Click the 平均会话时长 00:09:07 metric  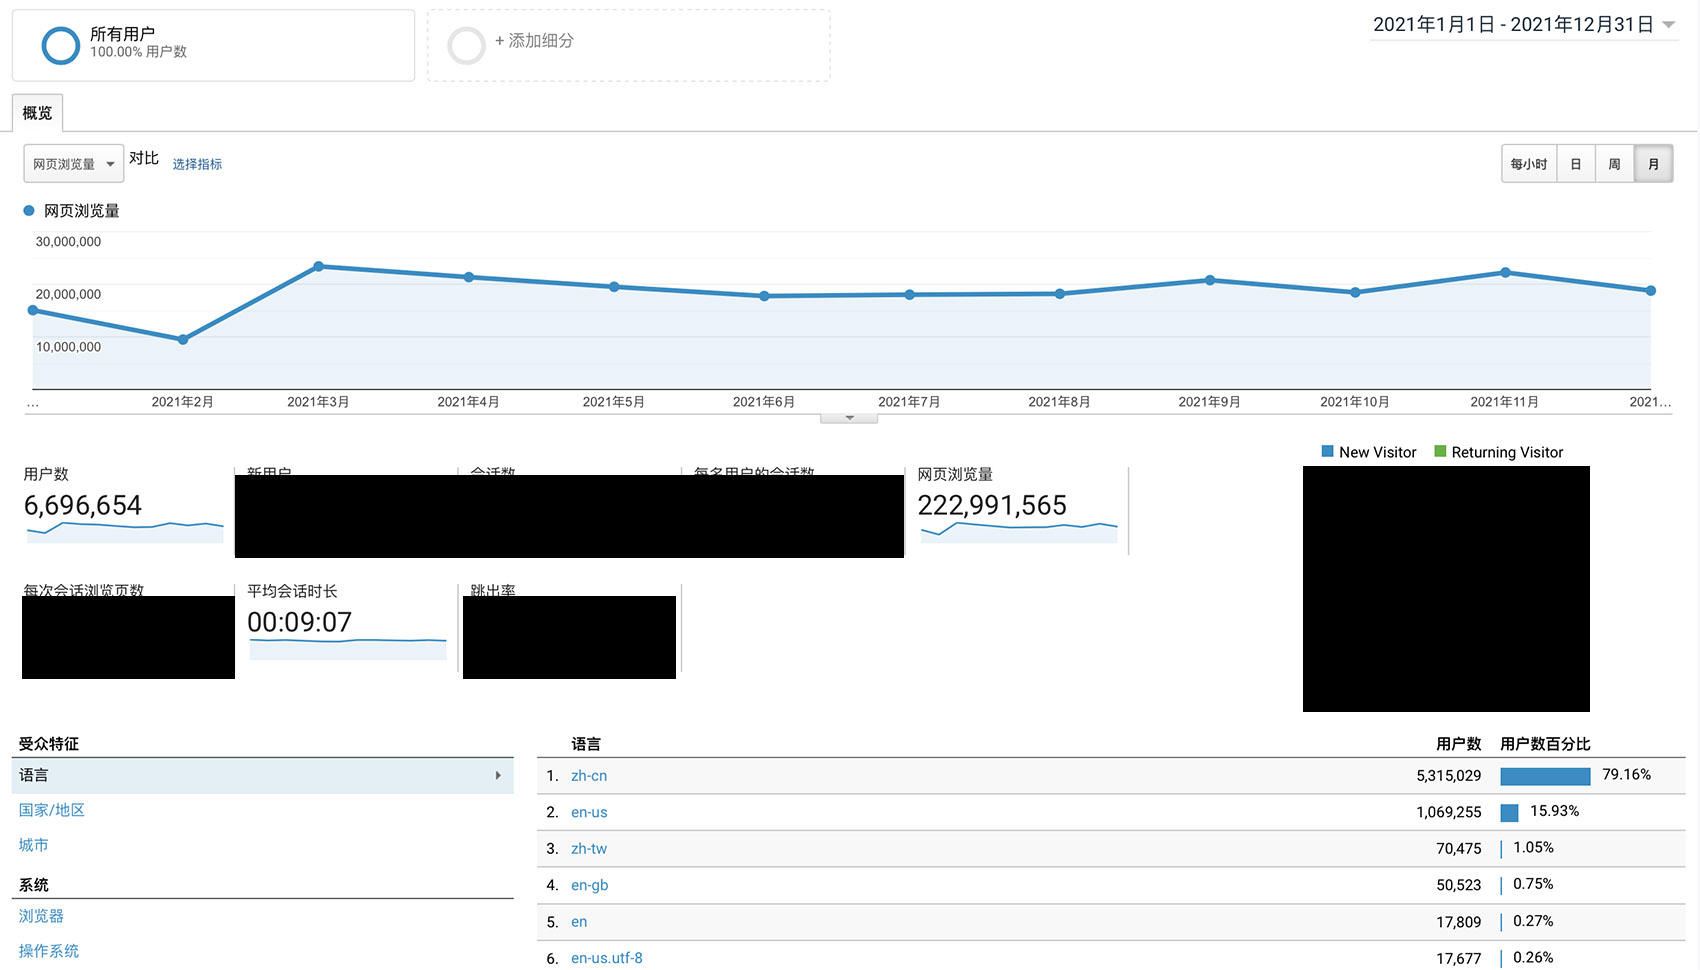299,623
